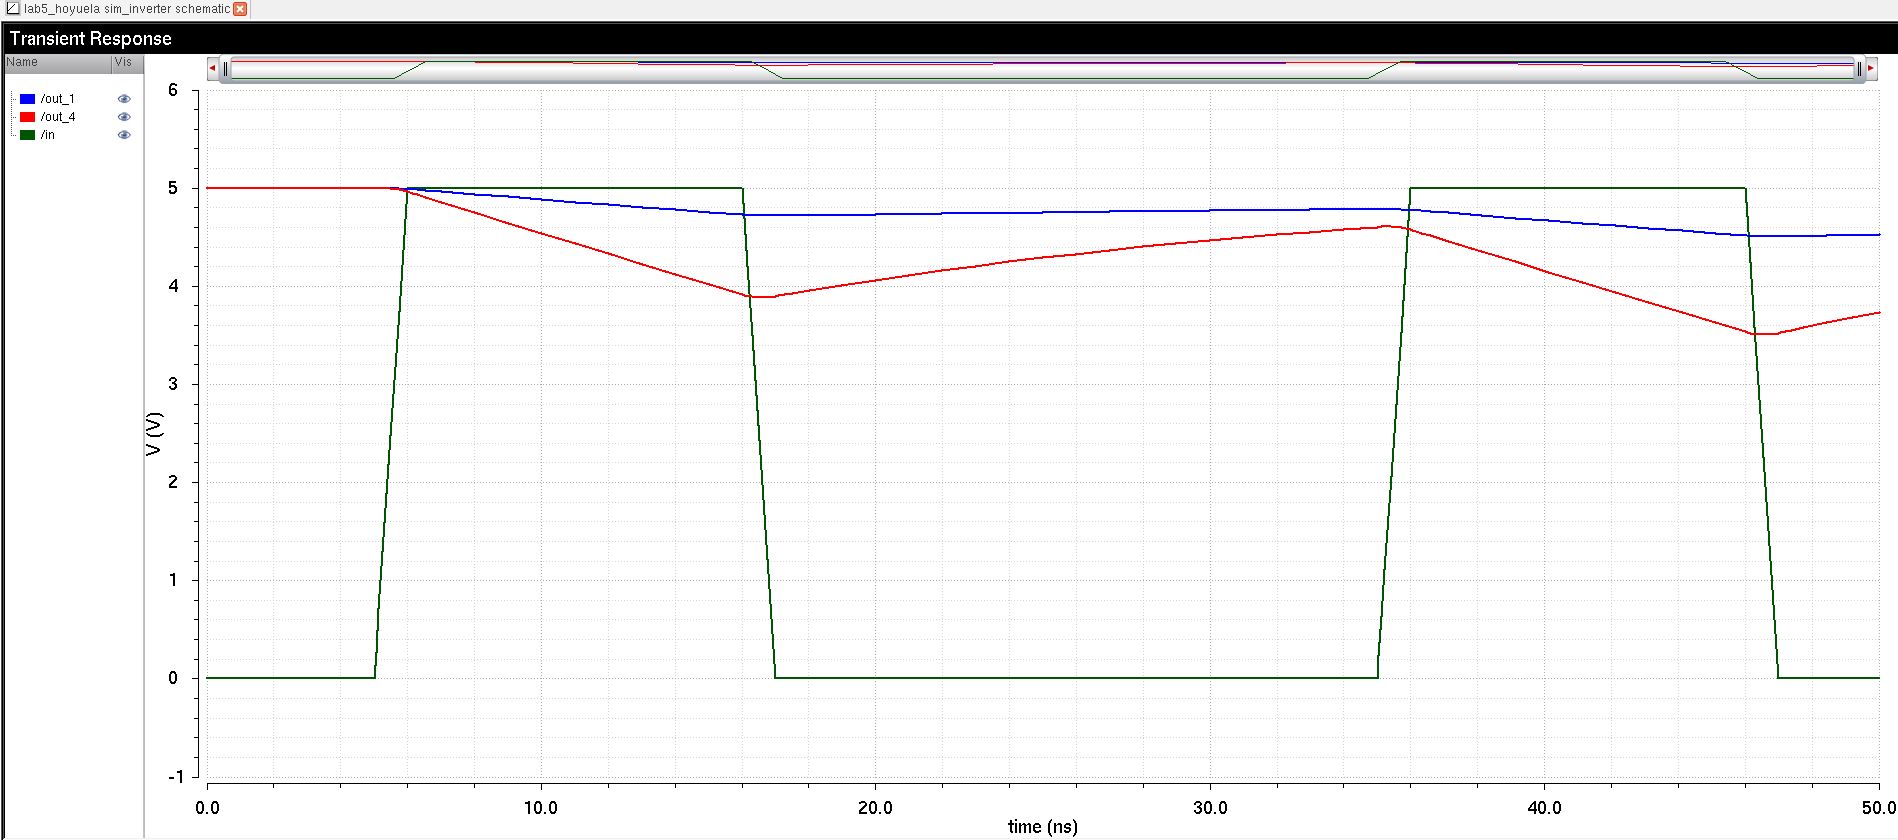Select the /out_4 signal name
Image resolution: width=1898 pixels, height=840 pixels.
pyautogui.click(x=58, y=117)
